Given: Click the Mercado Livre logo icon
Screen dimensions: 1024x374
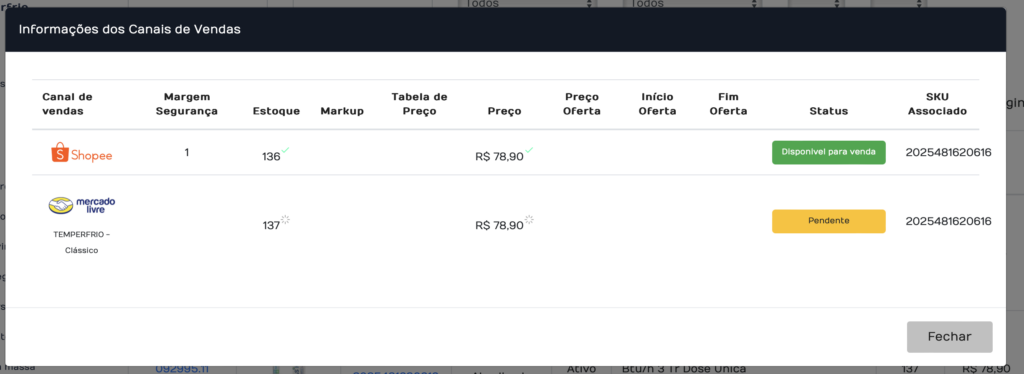Looking at the screenshot, I should 82,205.
